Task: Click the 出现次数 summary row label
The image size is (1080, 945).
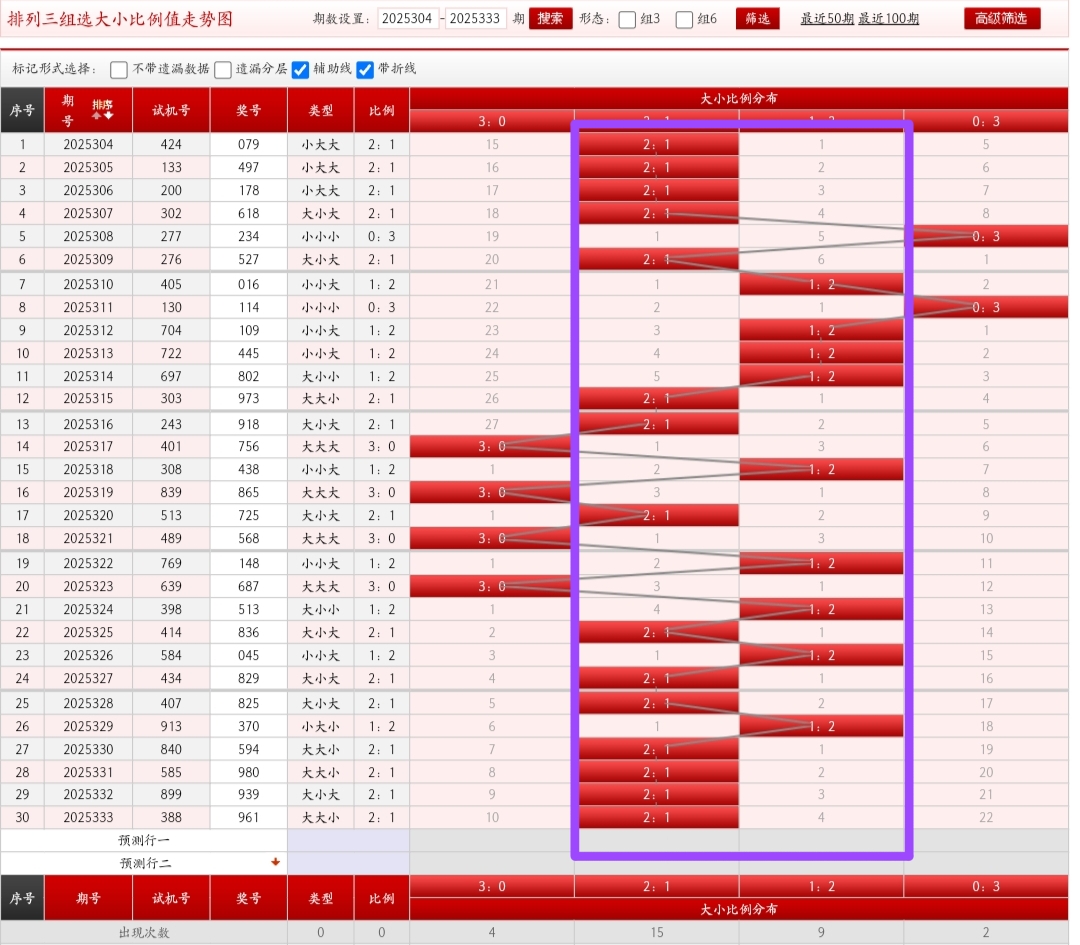Action: pos(144,933)
